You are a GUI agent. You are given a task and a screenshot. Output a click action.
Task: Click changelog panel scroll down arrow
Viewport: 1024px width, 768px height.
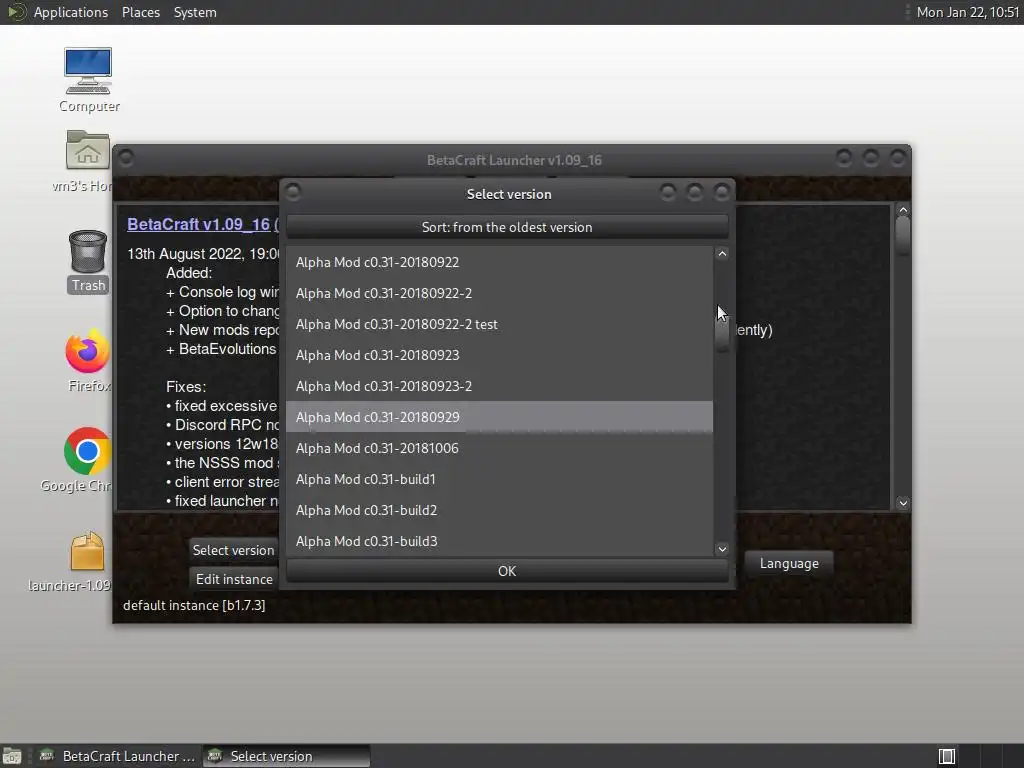[903, 503]
